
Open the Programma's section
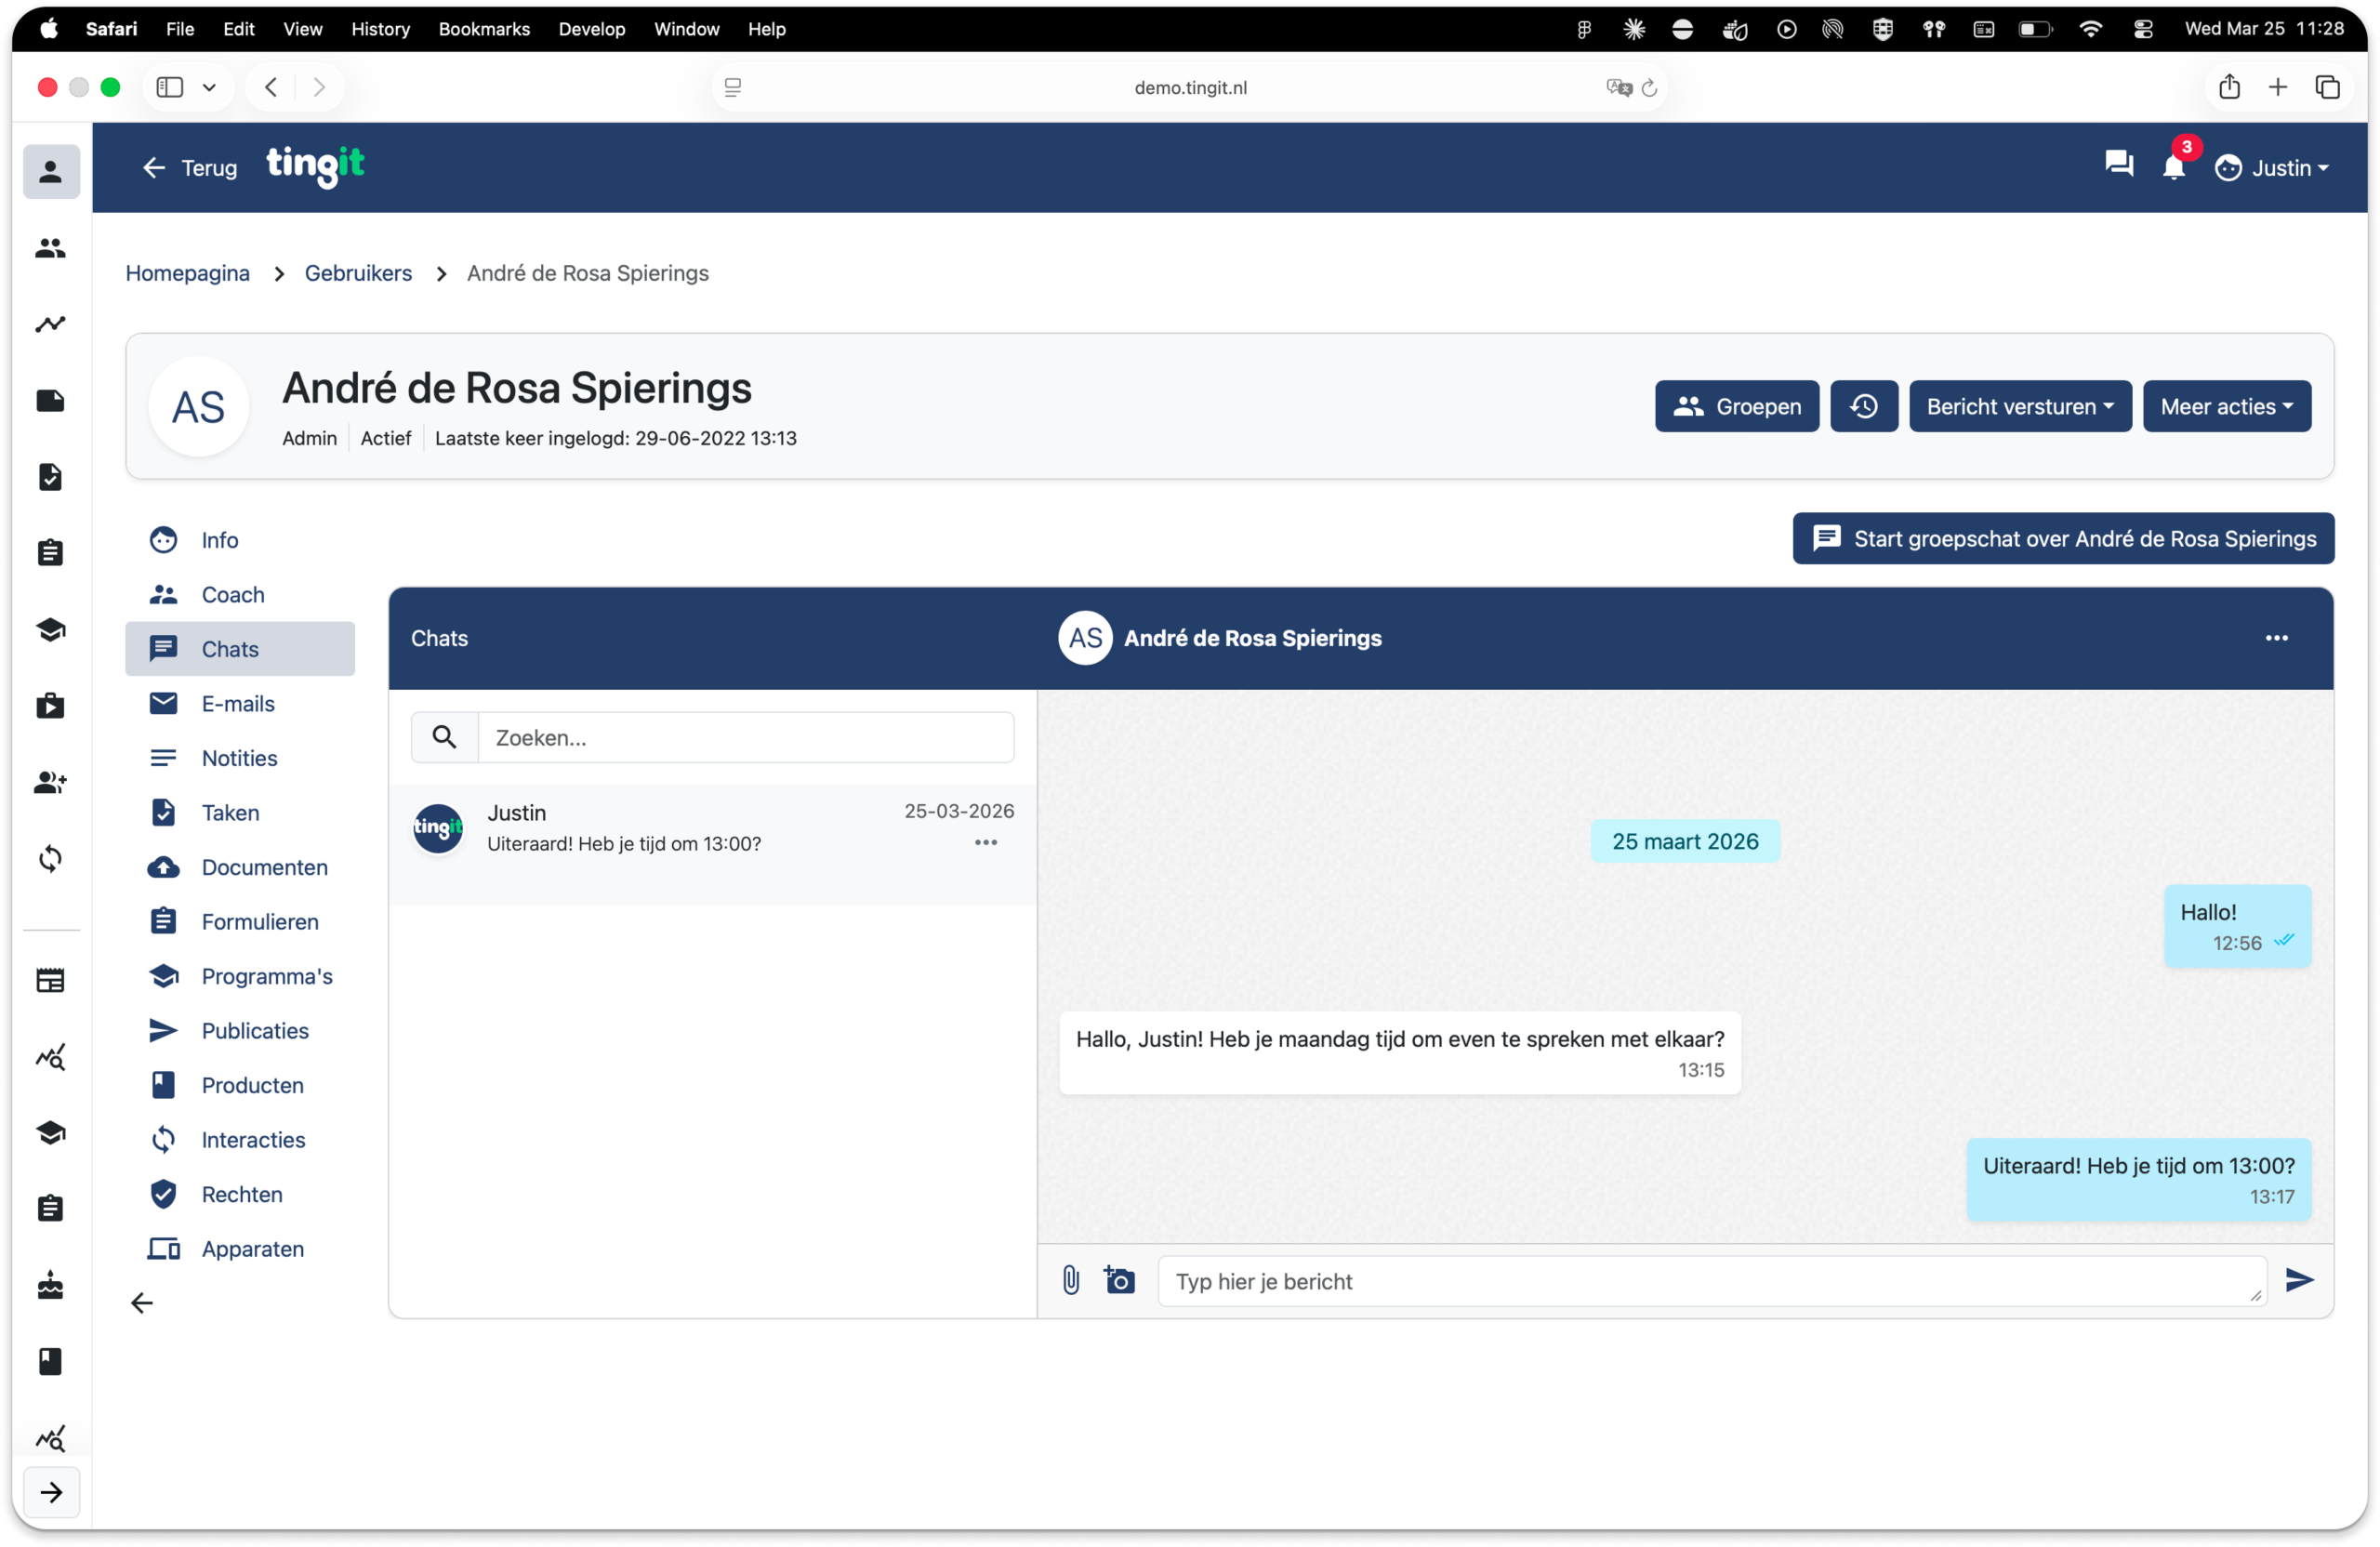(x=240, y=976)
